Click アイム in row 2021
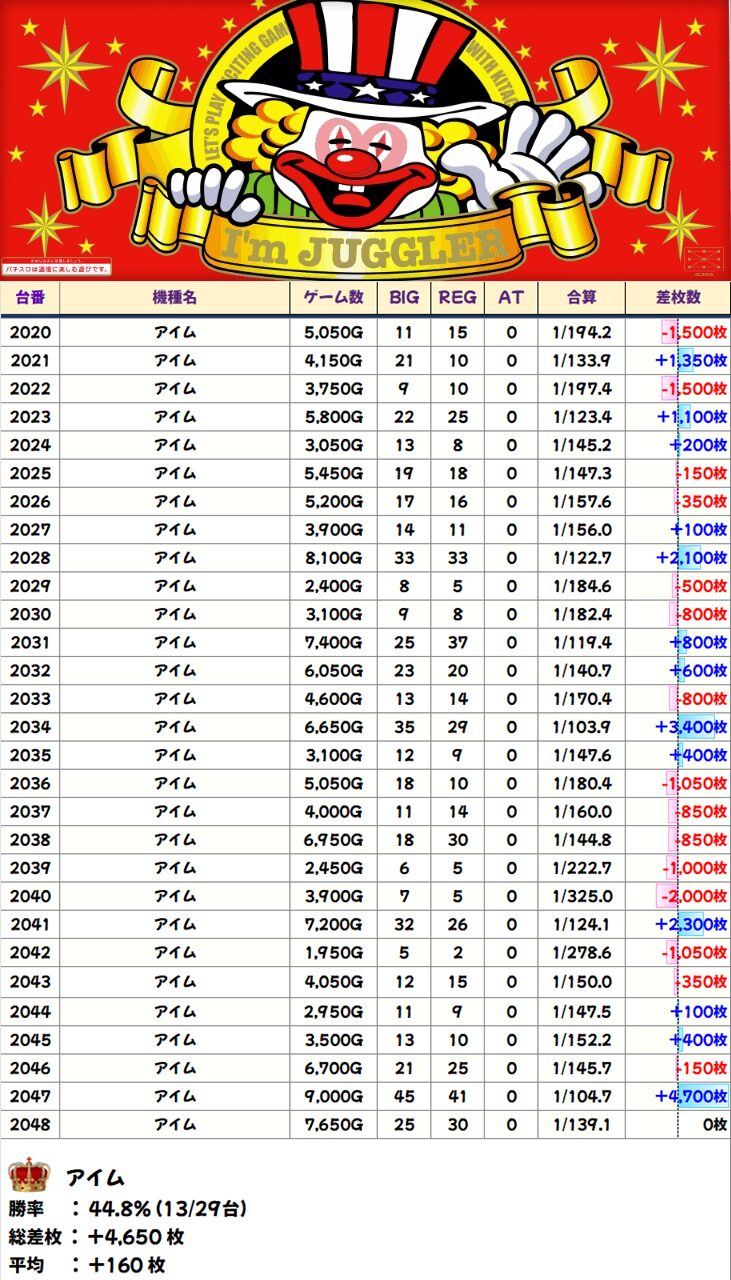 [x=175, y=360]
